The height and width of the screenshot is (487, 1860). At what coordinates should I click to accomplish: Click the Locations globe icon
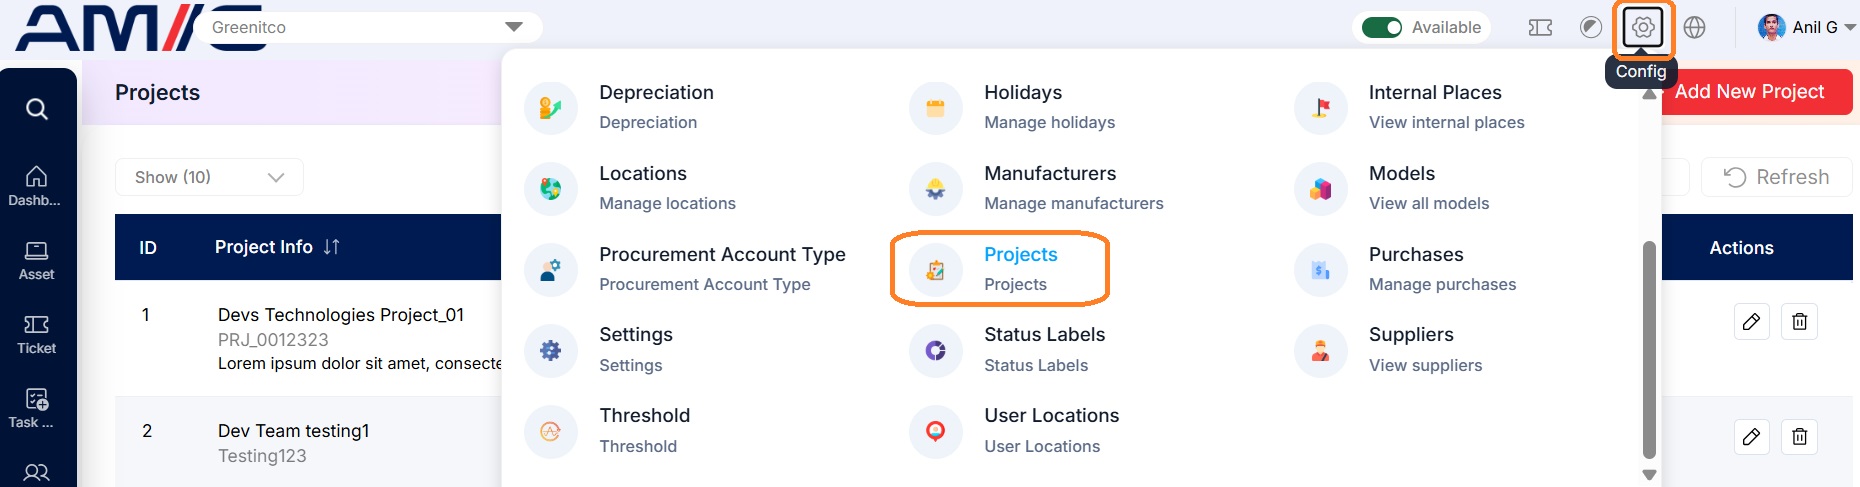[550, 189]
